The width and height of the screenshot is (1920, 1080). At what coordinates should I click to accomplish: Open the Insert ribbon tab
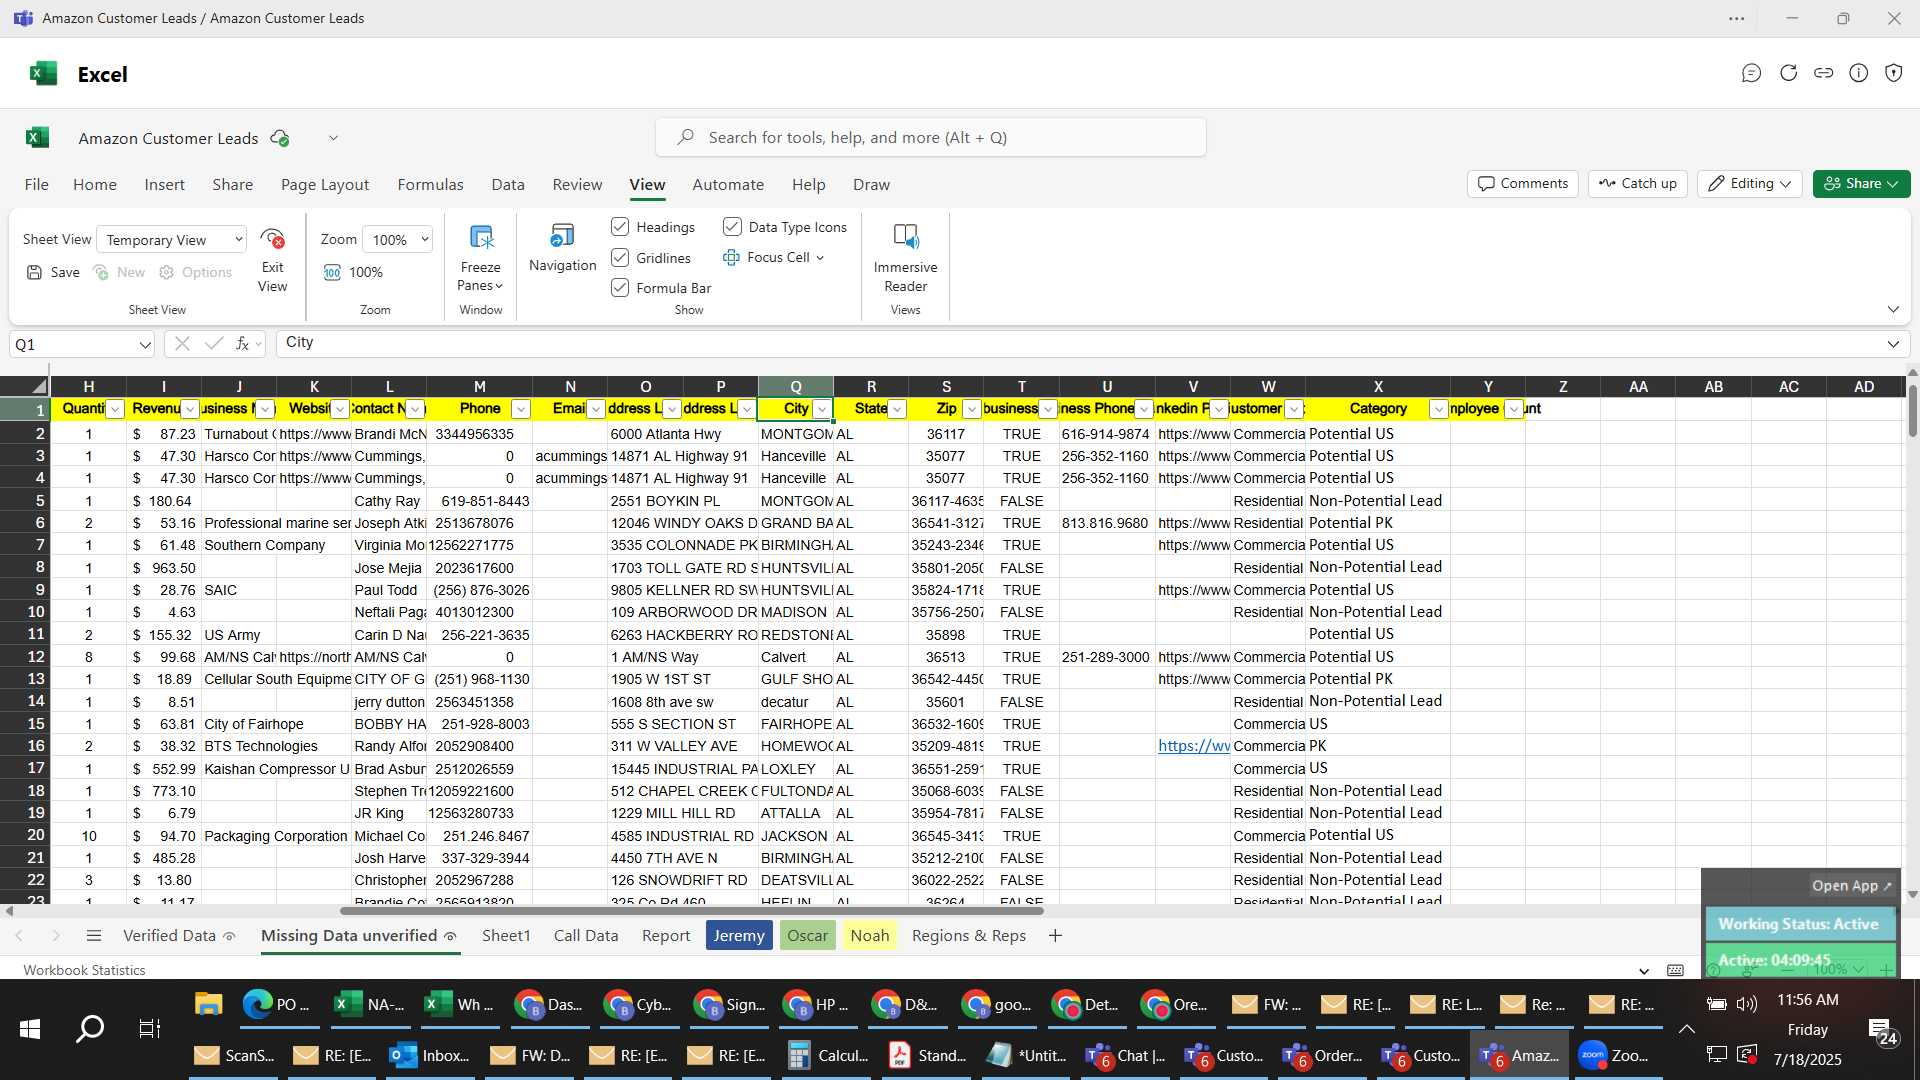[x=164, y=185]
